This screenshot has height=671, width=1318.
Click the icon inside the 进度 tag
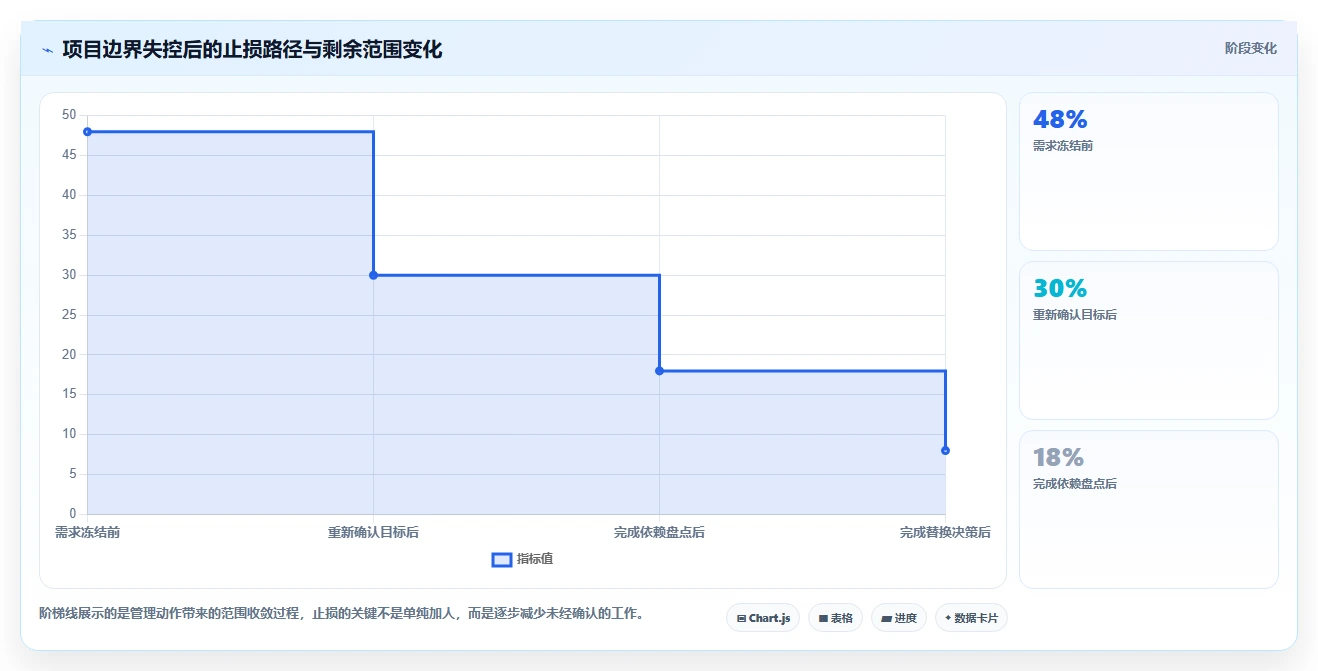886,619
